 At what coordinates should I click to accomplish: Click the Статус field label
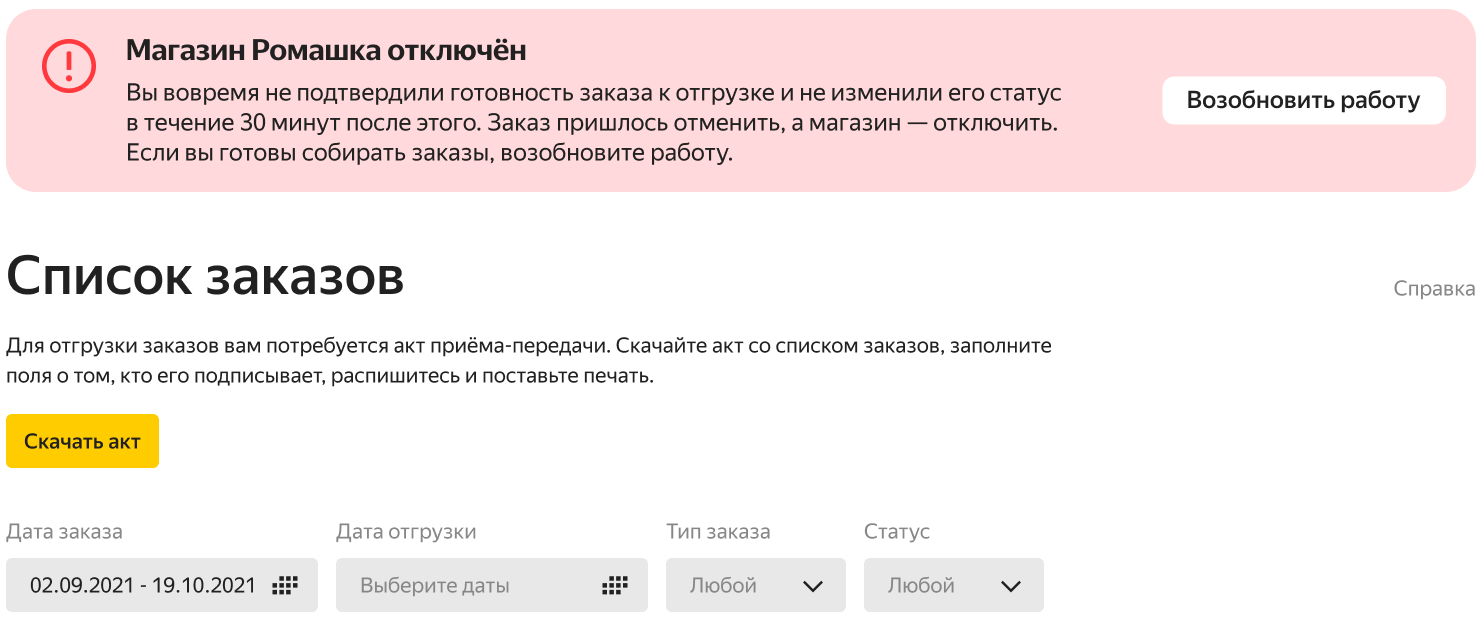[897, 532]
